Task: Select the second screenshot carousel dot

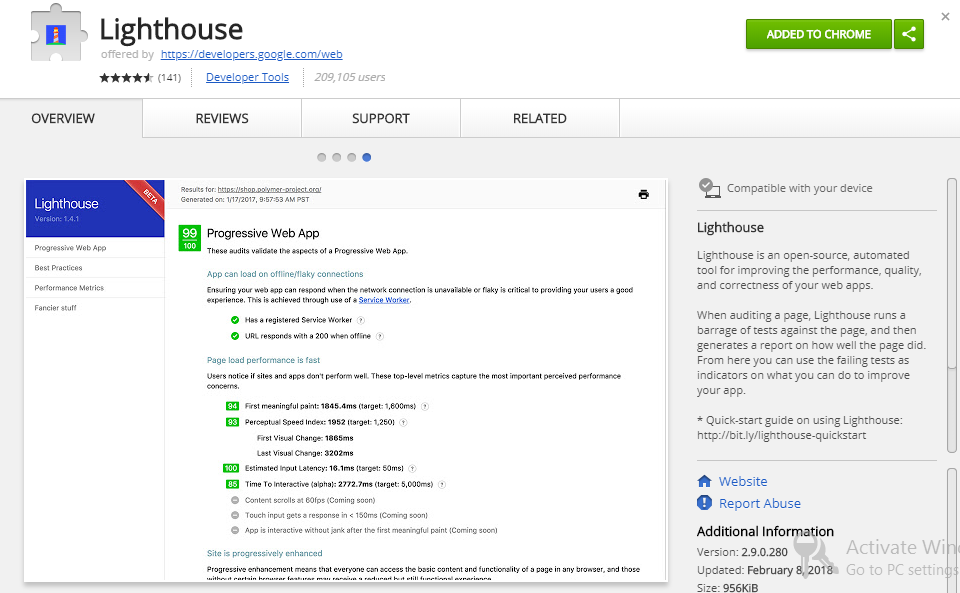Action: [336, 157]
